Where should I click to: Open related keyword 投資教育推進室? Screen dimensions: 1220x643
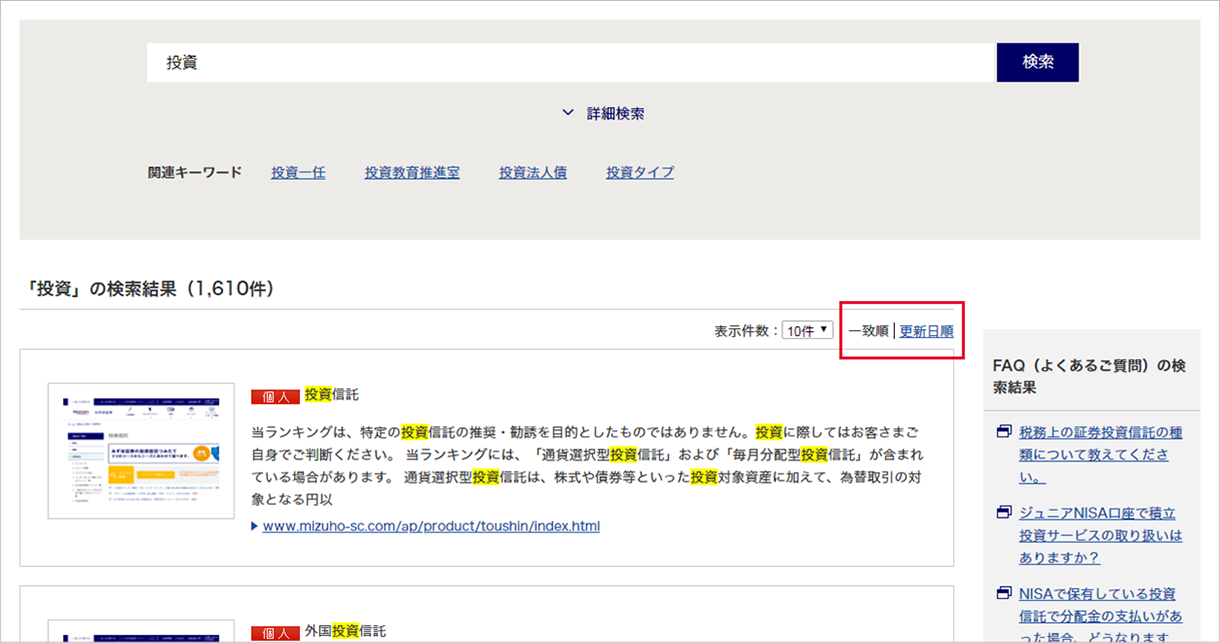pyautogui.click(x=412, y=172)
